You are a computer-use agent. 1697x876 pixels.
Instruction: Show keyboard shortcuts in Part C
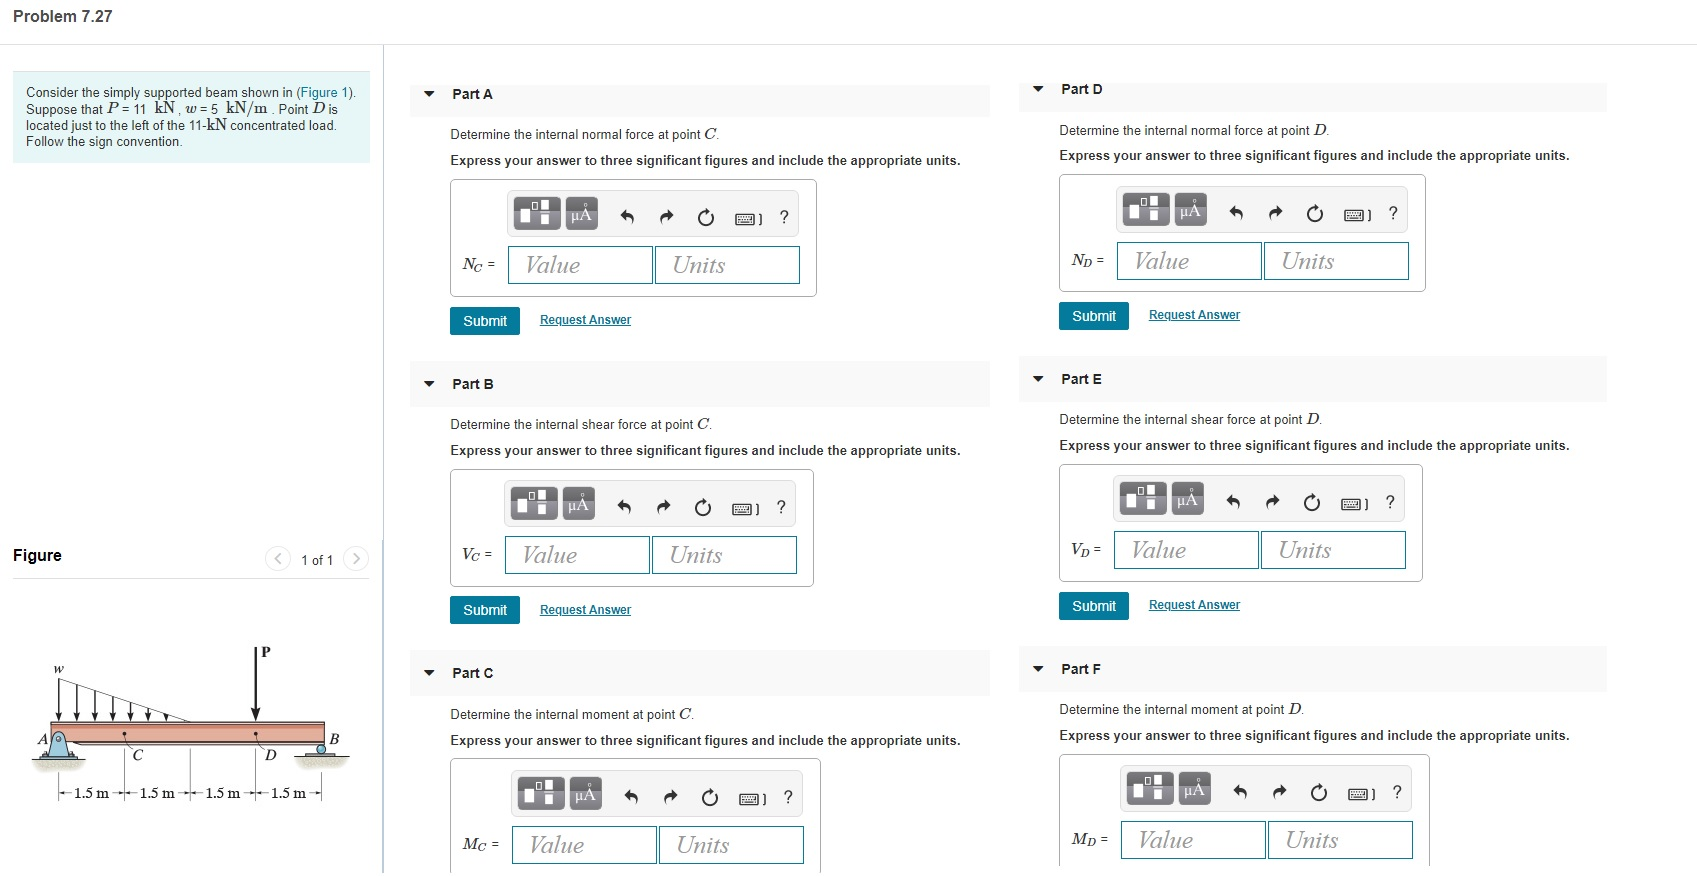click(752, 798)
